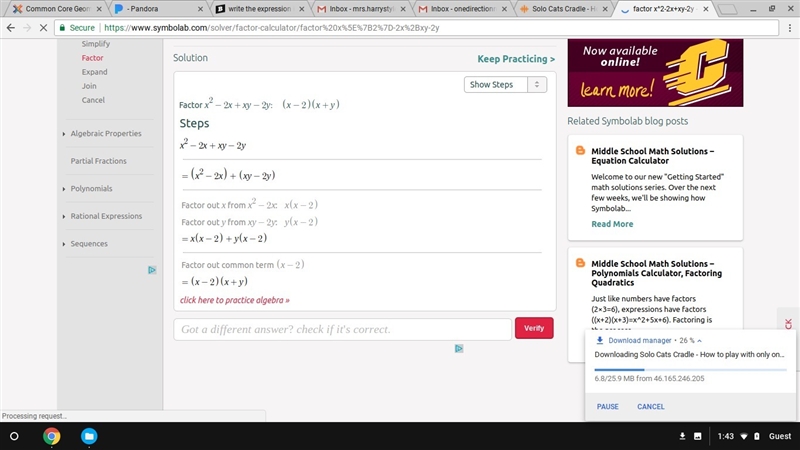Click the download tray icon

[x=682, y=436]
